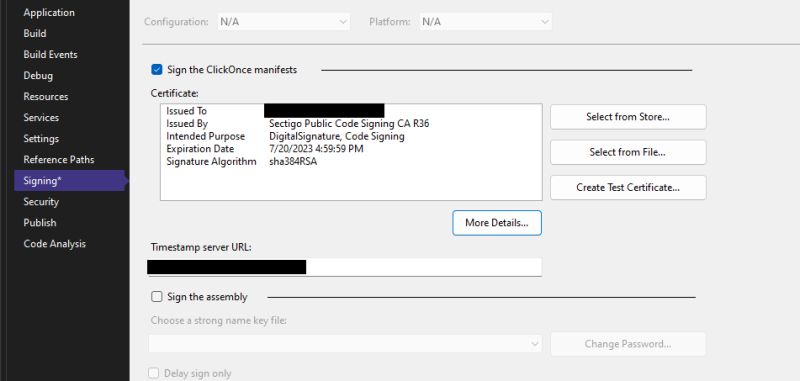Select the Issued By Sectigo value text
800x381 pixels.
[349, 123]
